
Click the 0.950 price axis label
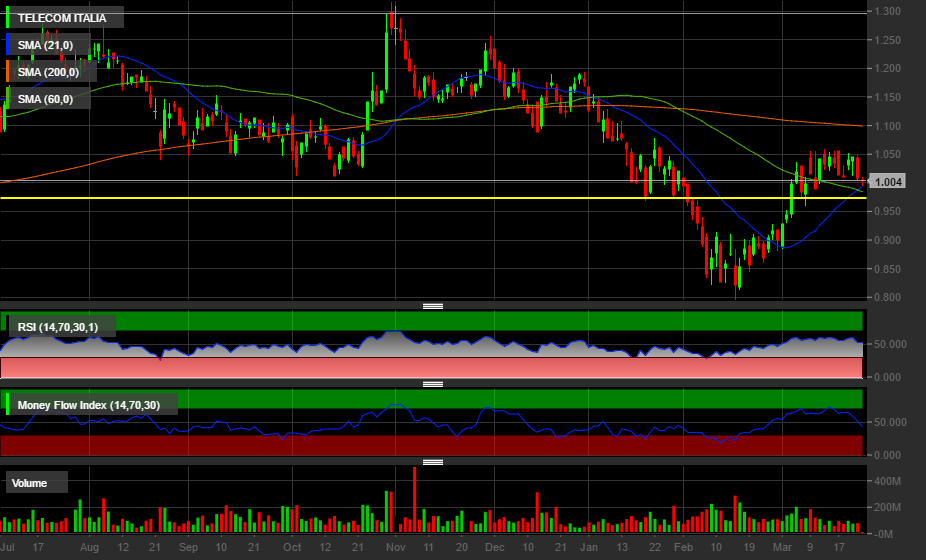tap(888, 211)
